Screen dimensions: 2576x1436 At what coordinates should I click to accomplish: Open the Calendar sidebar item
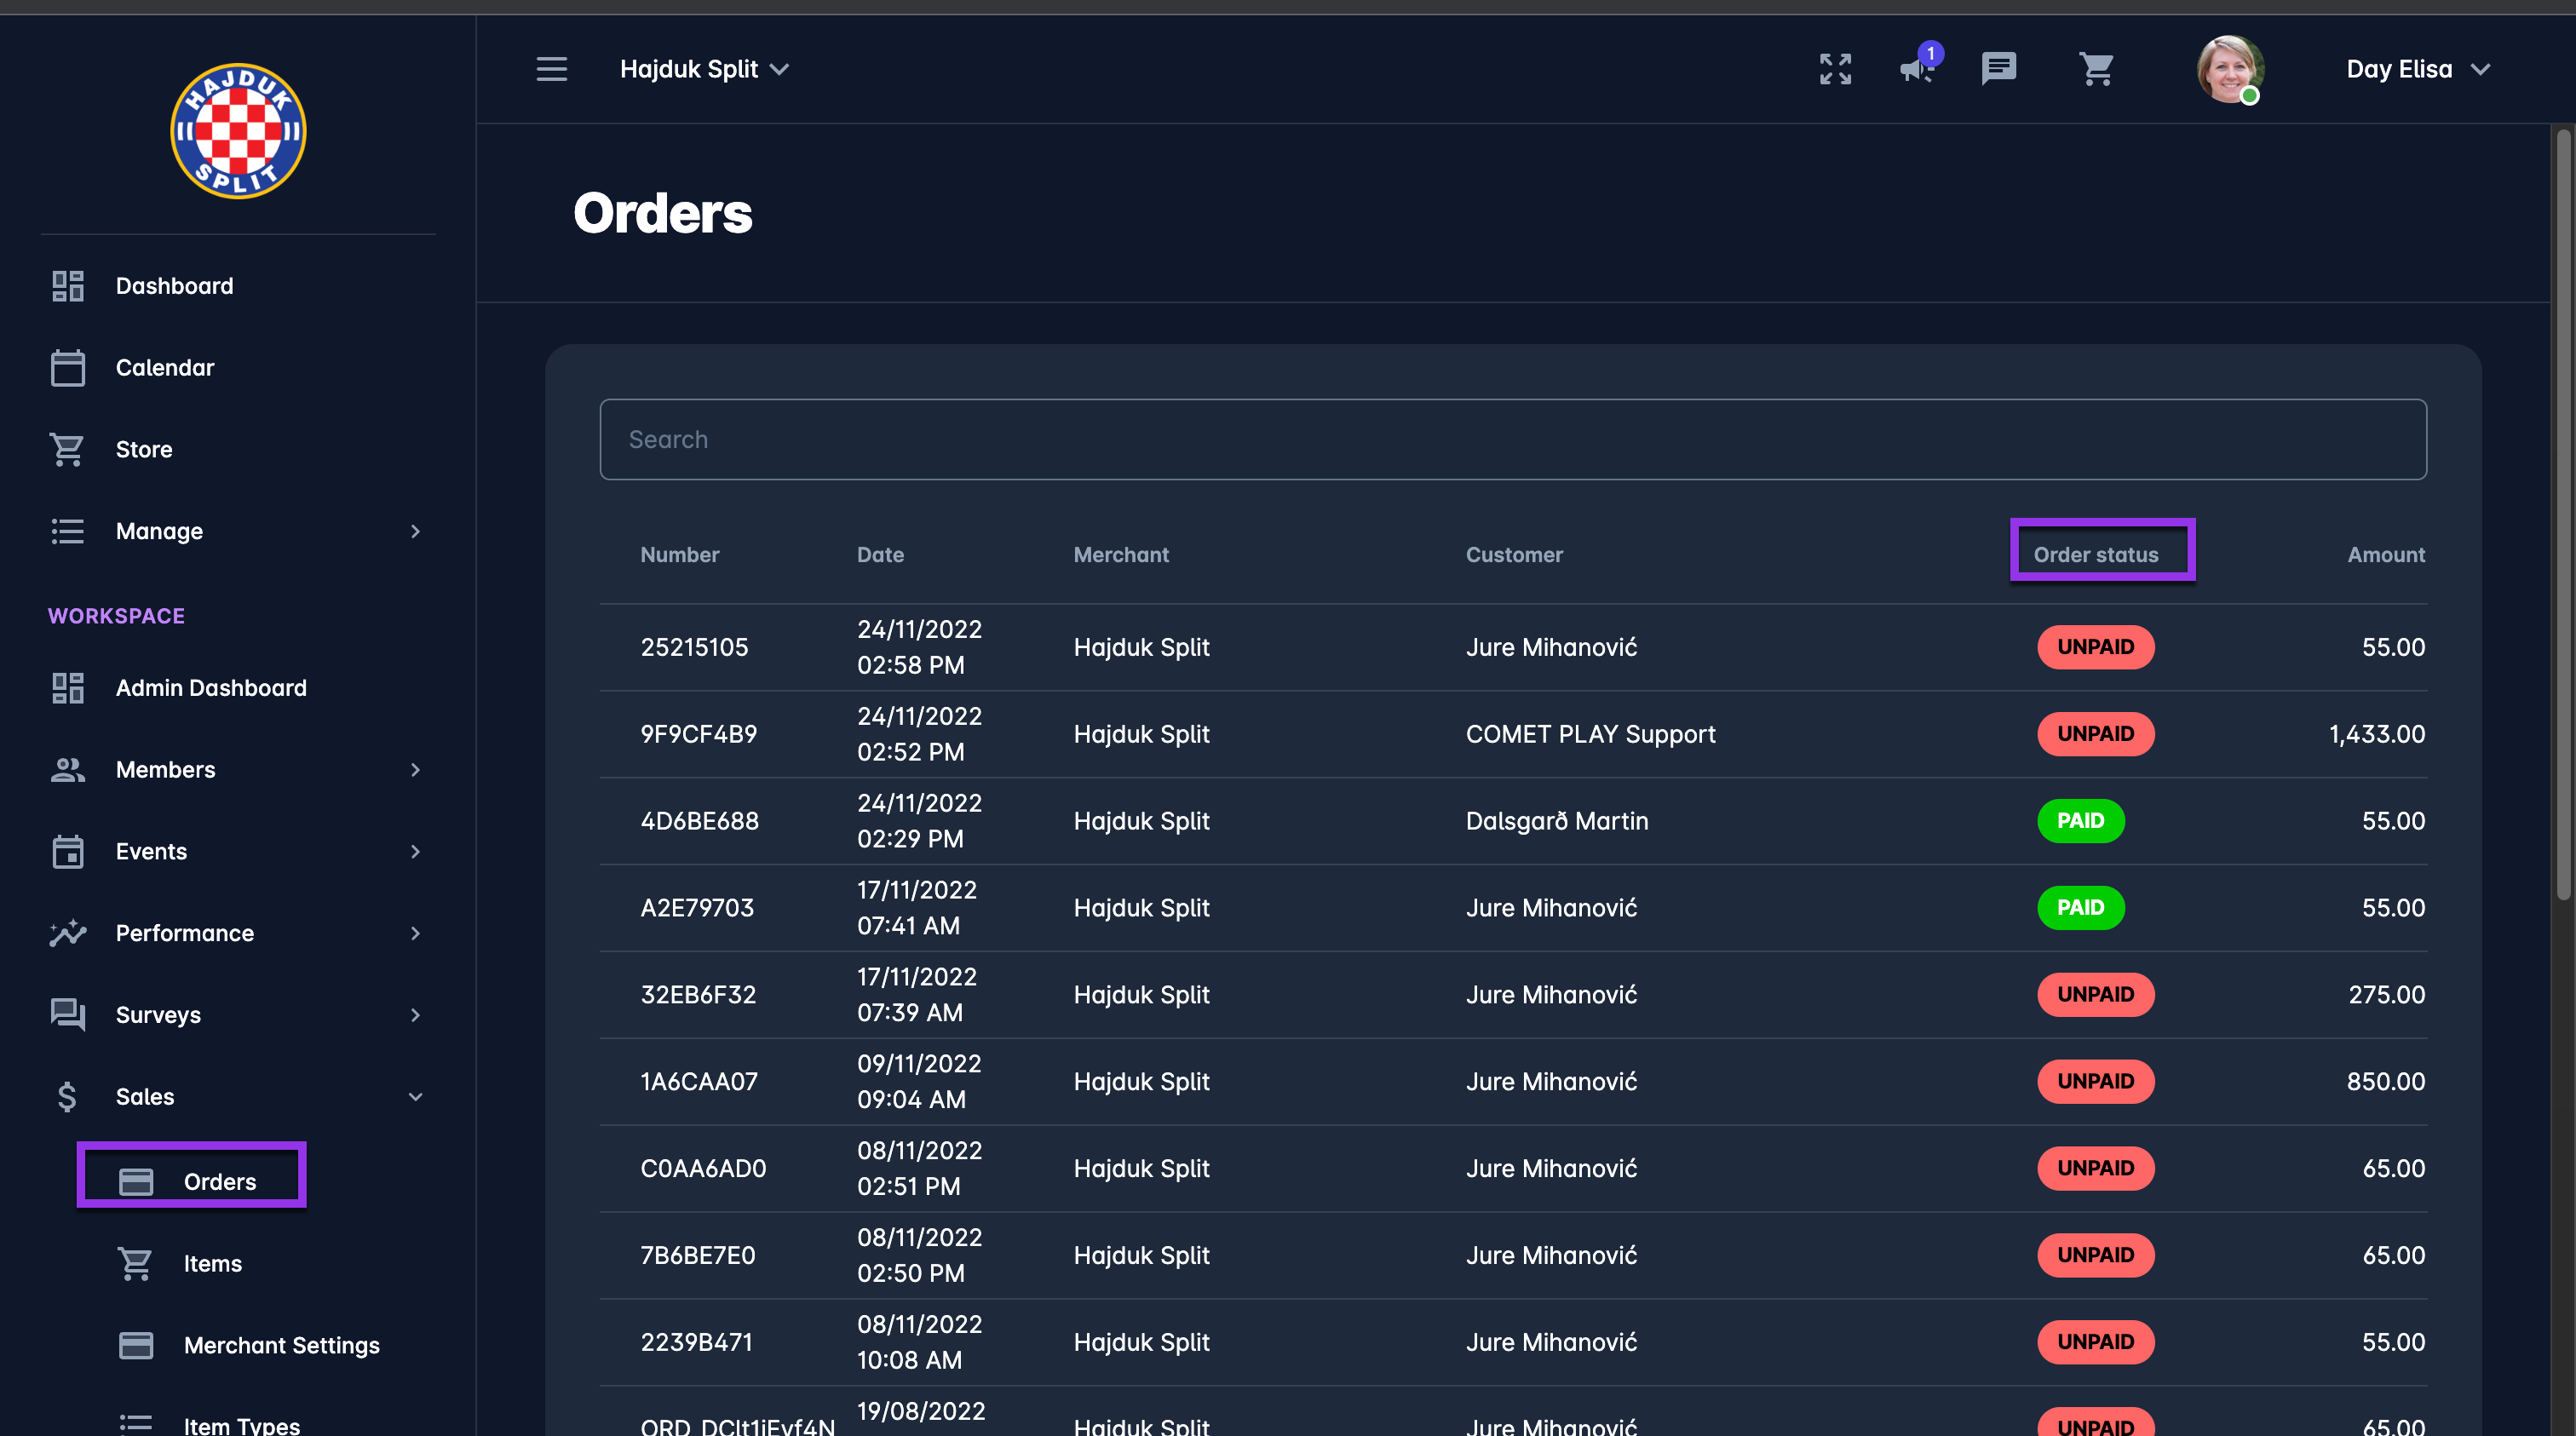coord(165,368)
